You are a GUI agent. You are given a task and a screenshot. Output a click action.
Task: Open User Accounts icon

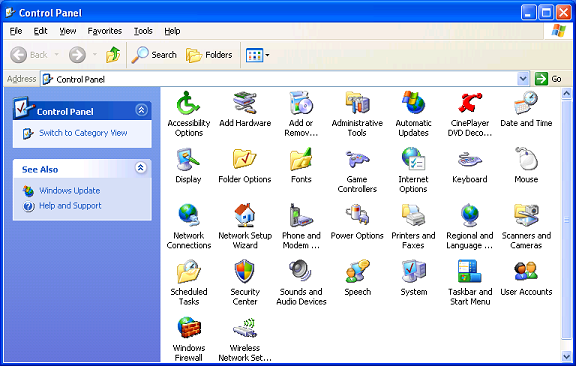coord(526,272)
